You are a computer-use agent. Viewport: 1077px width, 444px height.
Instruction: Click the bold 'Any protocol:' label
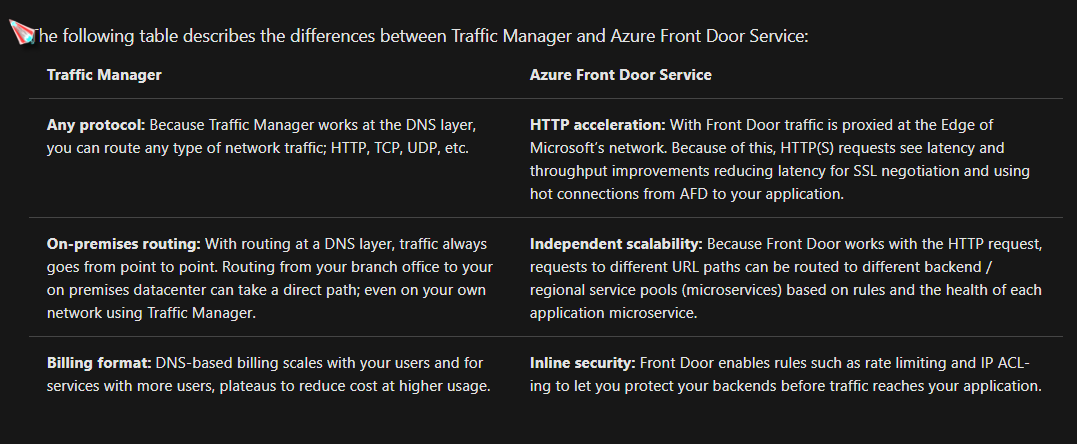coord(96,125)
